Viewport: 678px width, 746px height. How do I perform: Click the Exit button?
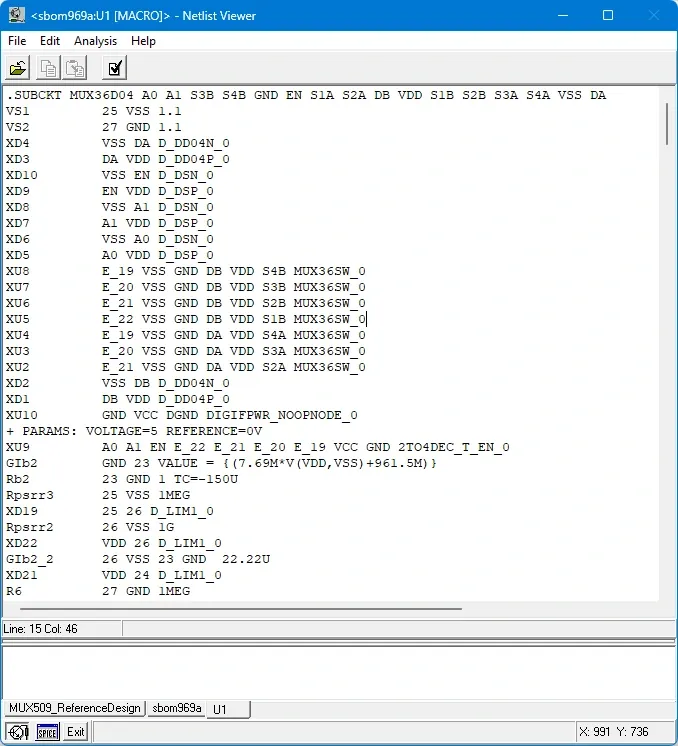coord(76,732)
